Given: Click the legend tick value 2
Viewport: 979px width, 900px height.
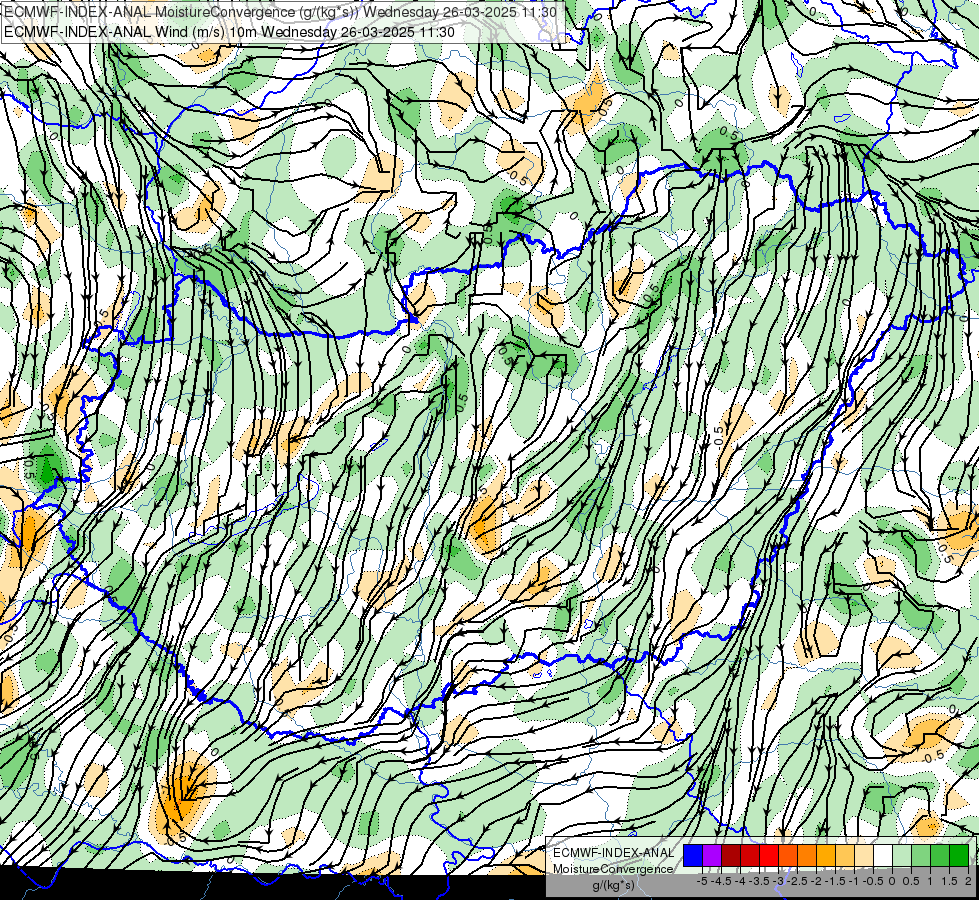Looking at the screenshot, I should (968, 881).
